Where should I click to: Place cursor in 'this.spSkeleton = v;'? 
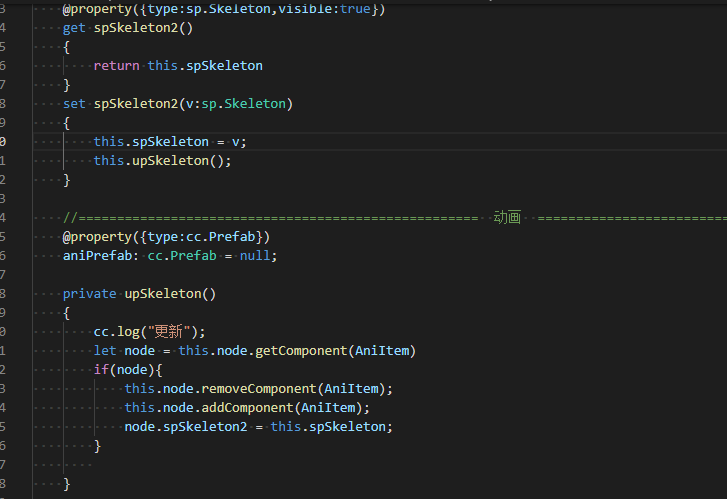(x=170, y=142)
